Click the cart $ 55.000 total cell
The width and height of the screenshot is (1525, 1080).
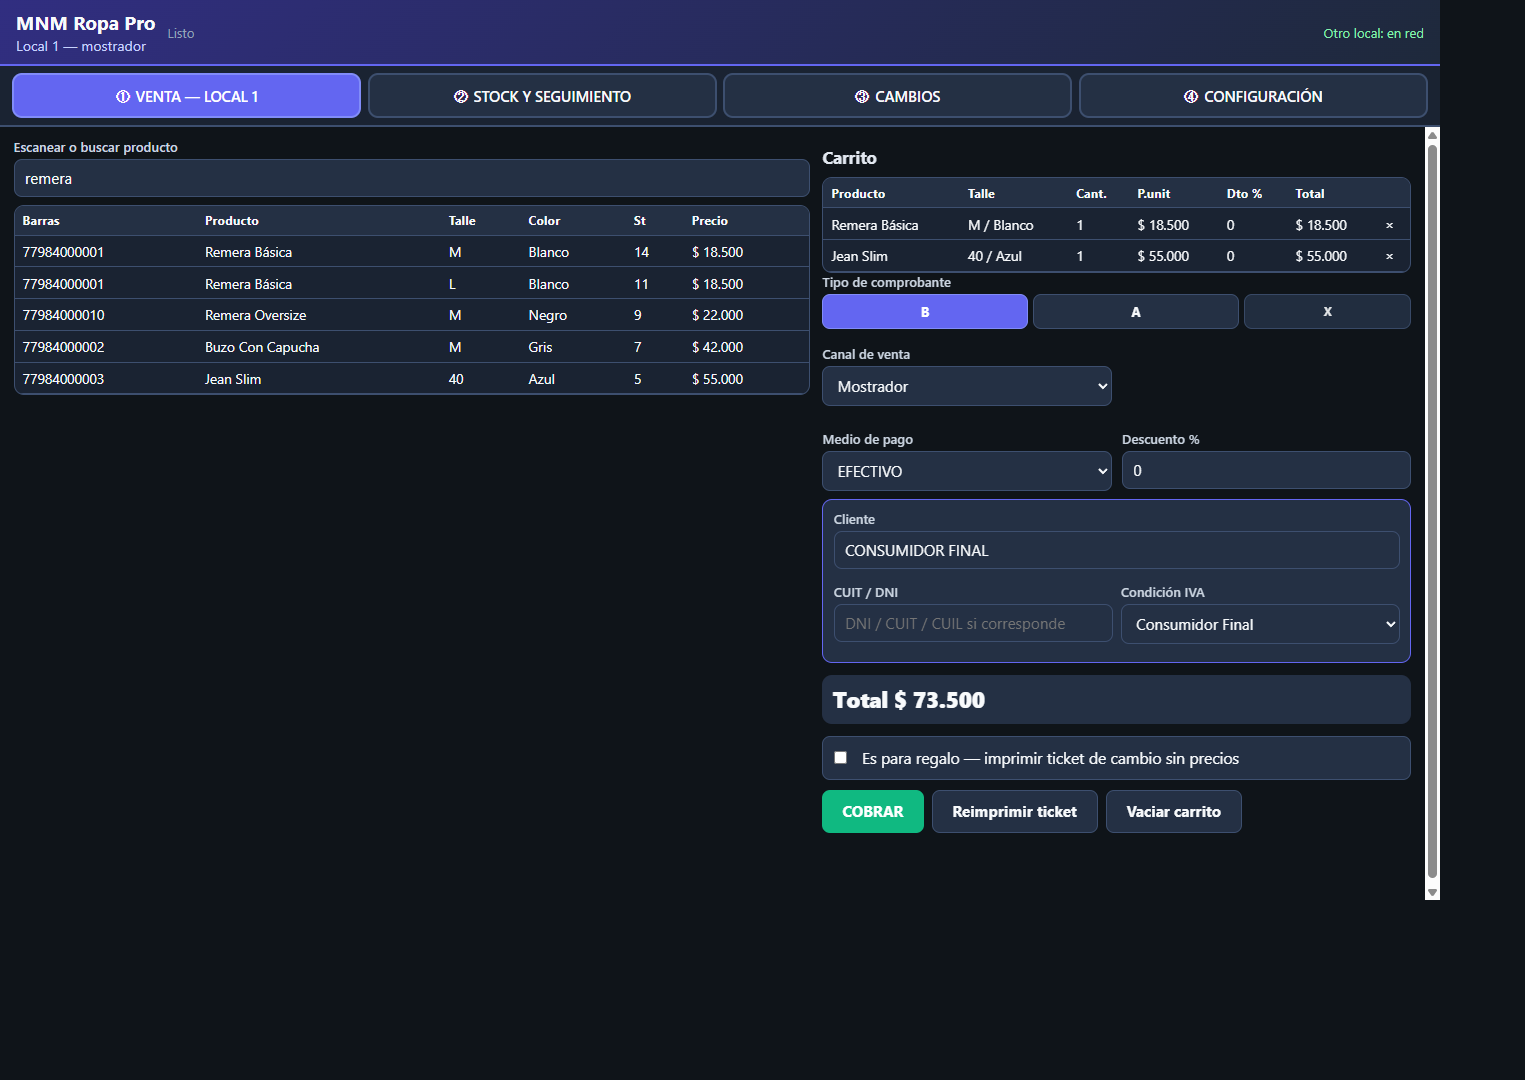1321,256
